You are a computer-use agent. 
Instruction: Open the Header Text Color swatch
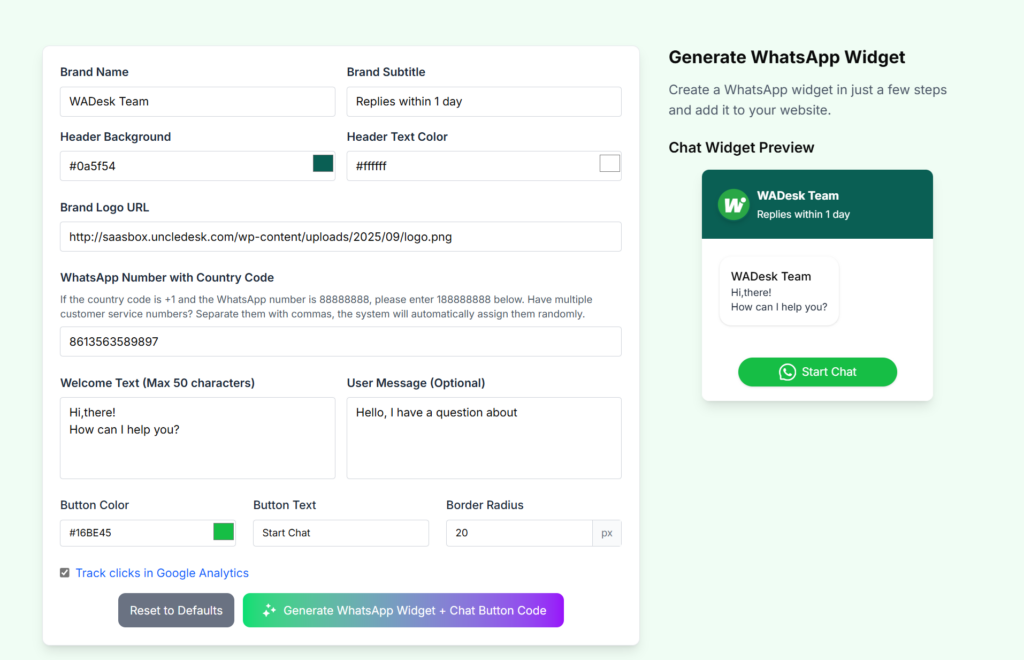609,164
